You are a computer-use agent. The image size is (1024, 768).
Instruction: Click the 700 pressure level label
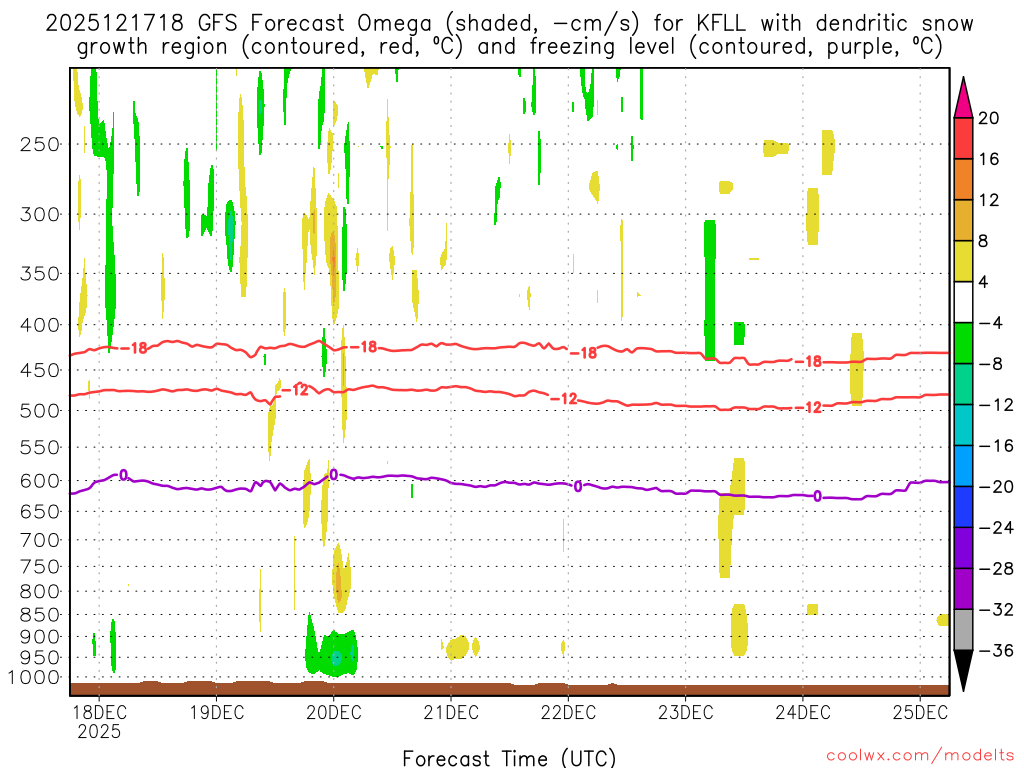pos(40,540)
